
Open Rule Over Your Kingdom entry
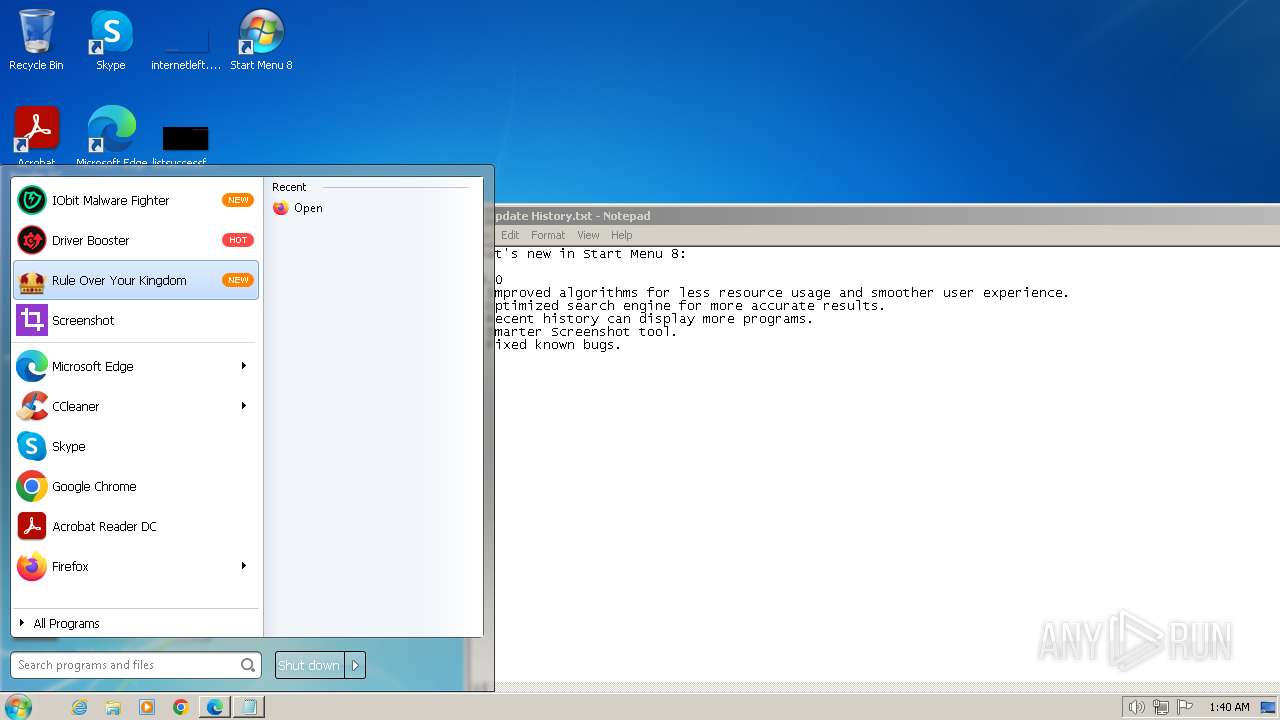tap(135, 280)
